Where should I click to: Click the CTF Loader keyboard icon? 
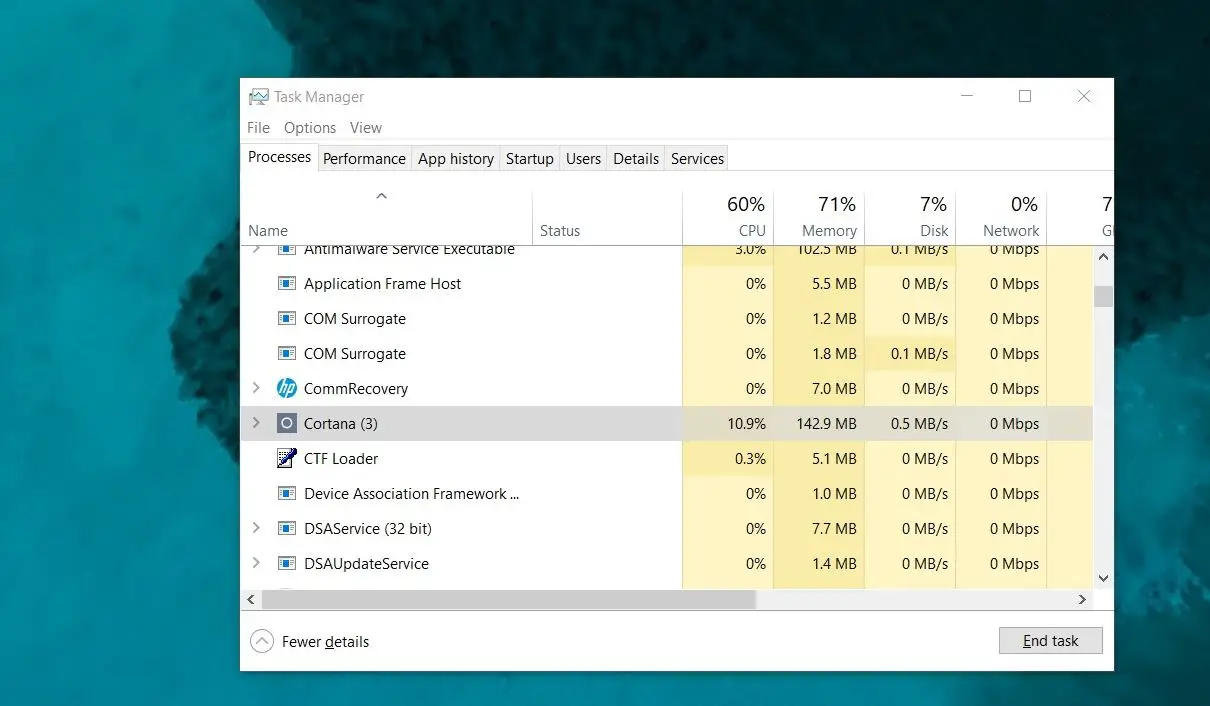[287, 458]
